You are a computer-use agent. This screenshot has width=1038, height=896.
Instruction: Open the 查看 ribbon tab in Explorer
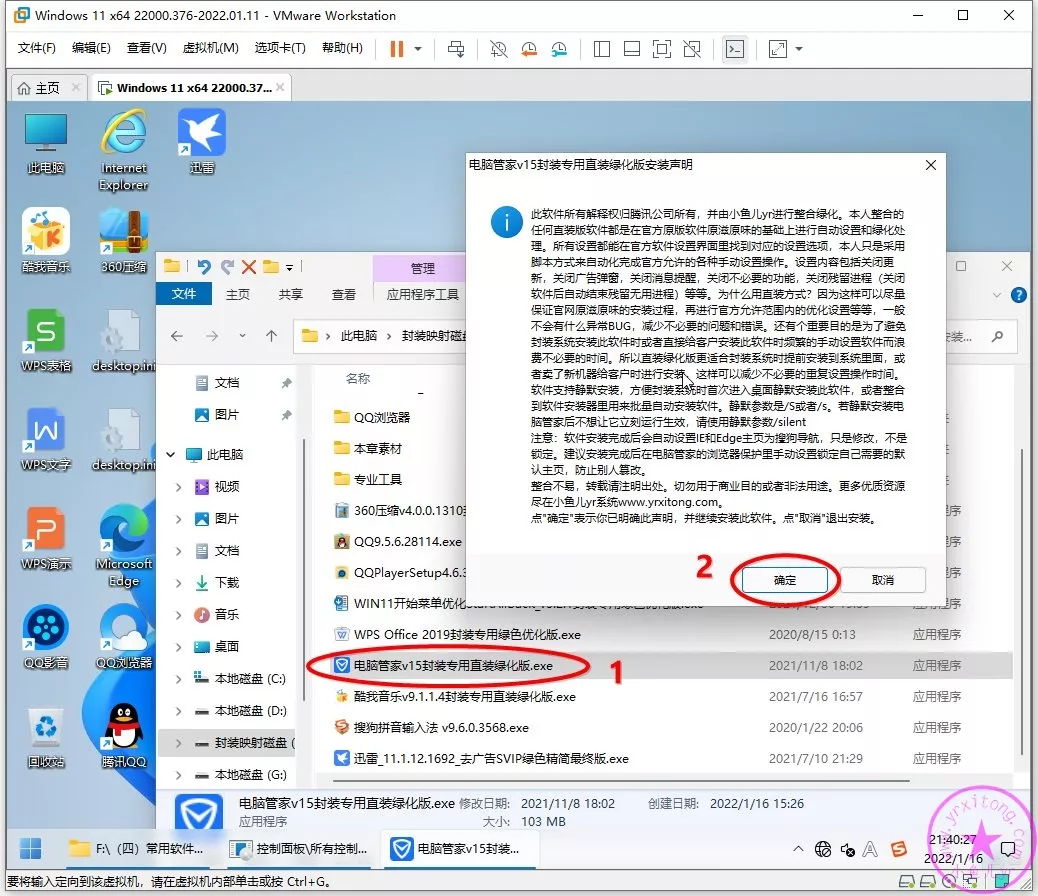344,294
